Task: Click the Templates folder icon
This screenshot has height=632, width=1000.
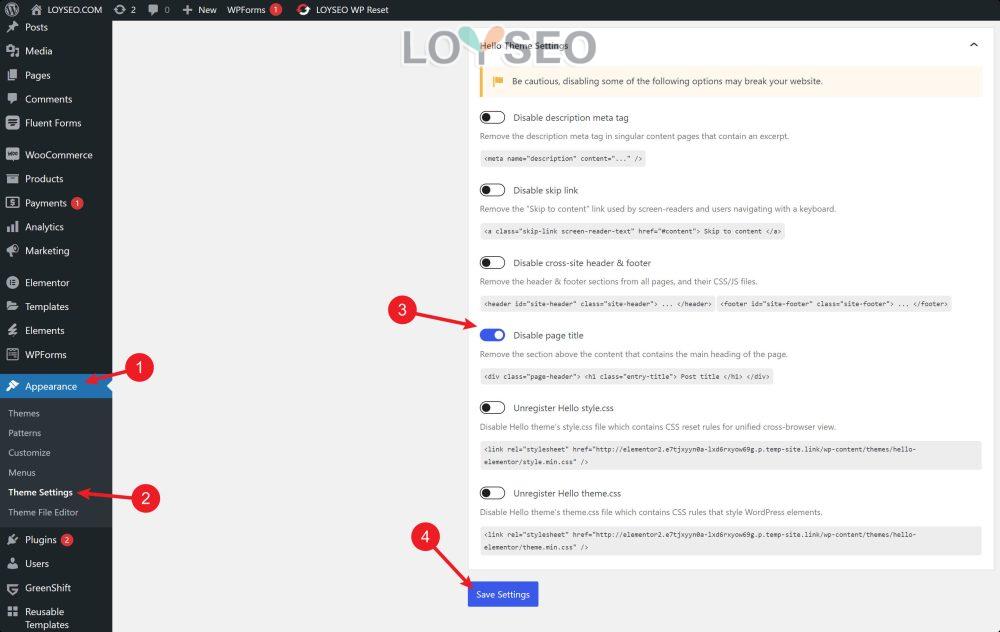Action: (x=12, y=306)
